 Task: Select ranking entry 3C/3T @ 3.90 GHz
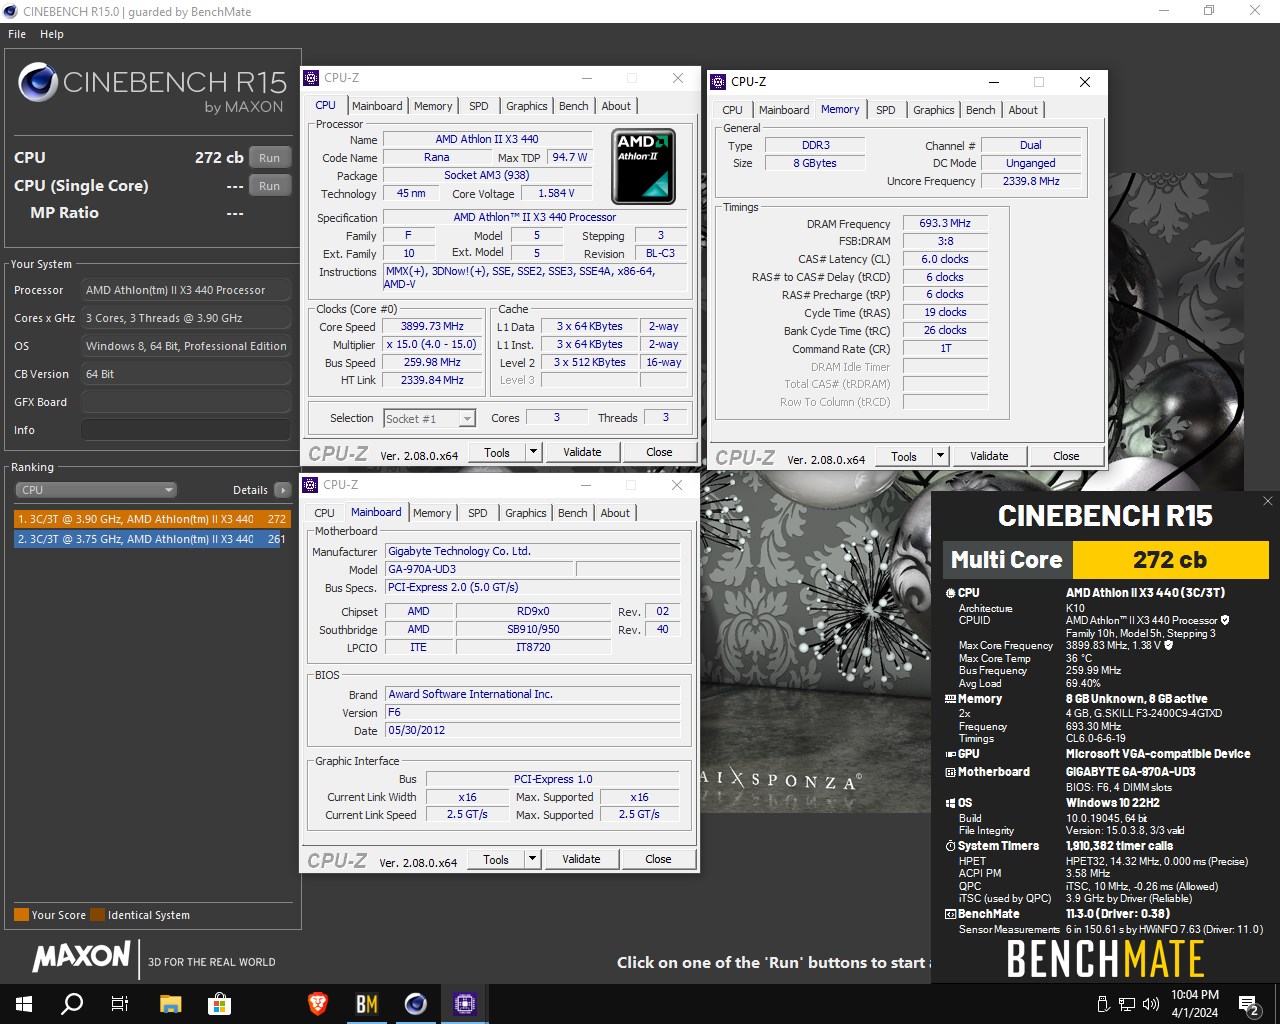point(151,519)
